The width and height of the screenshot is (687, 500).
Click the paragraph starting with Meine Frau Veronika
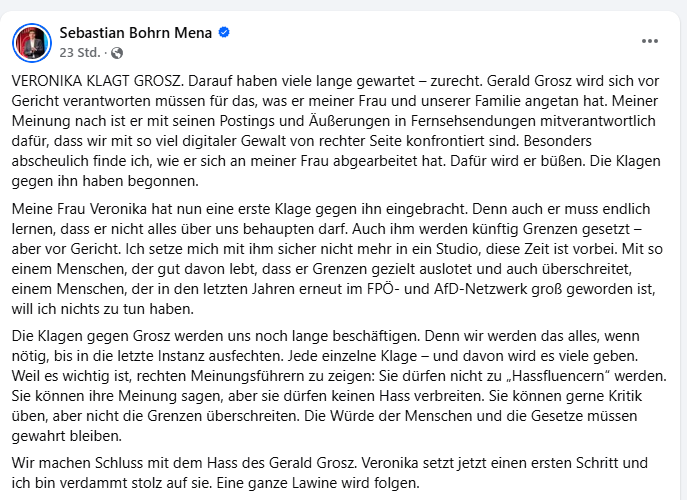click(x=337, y=259)
